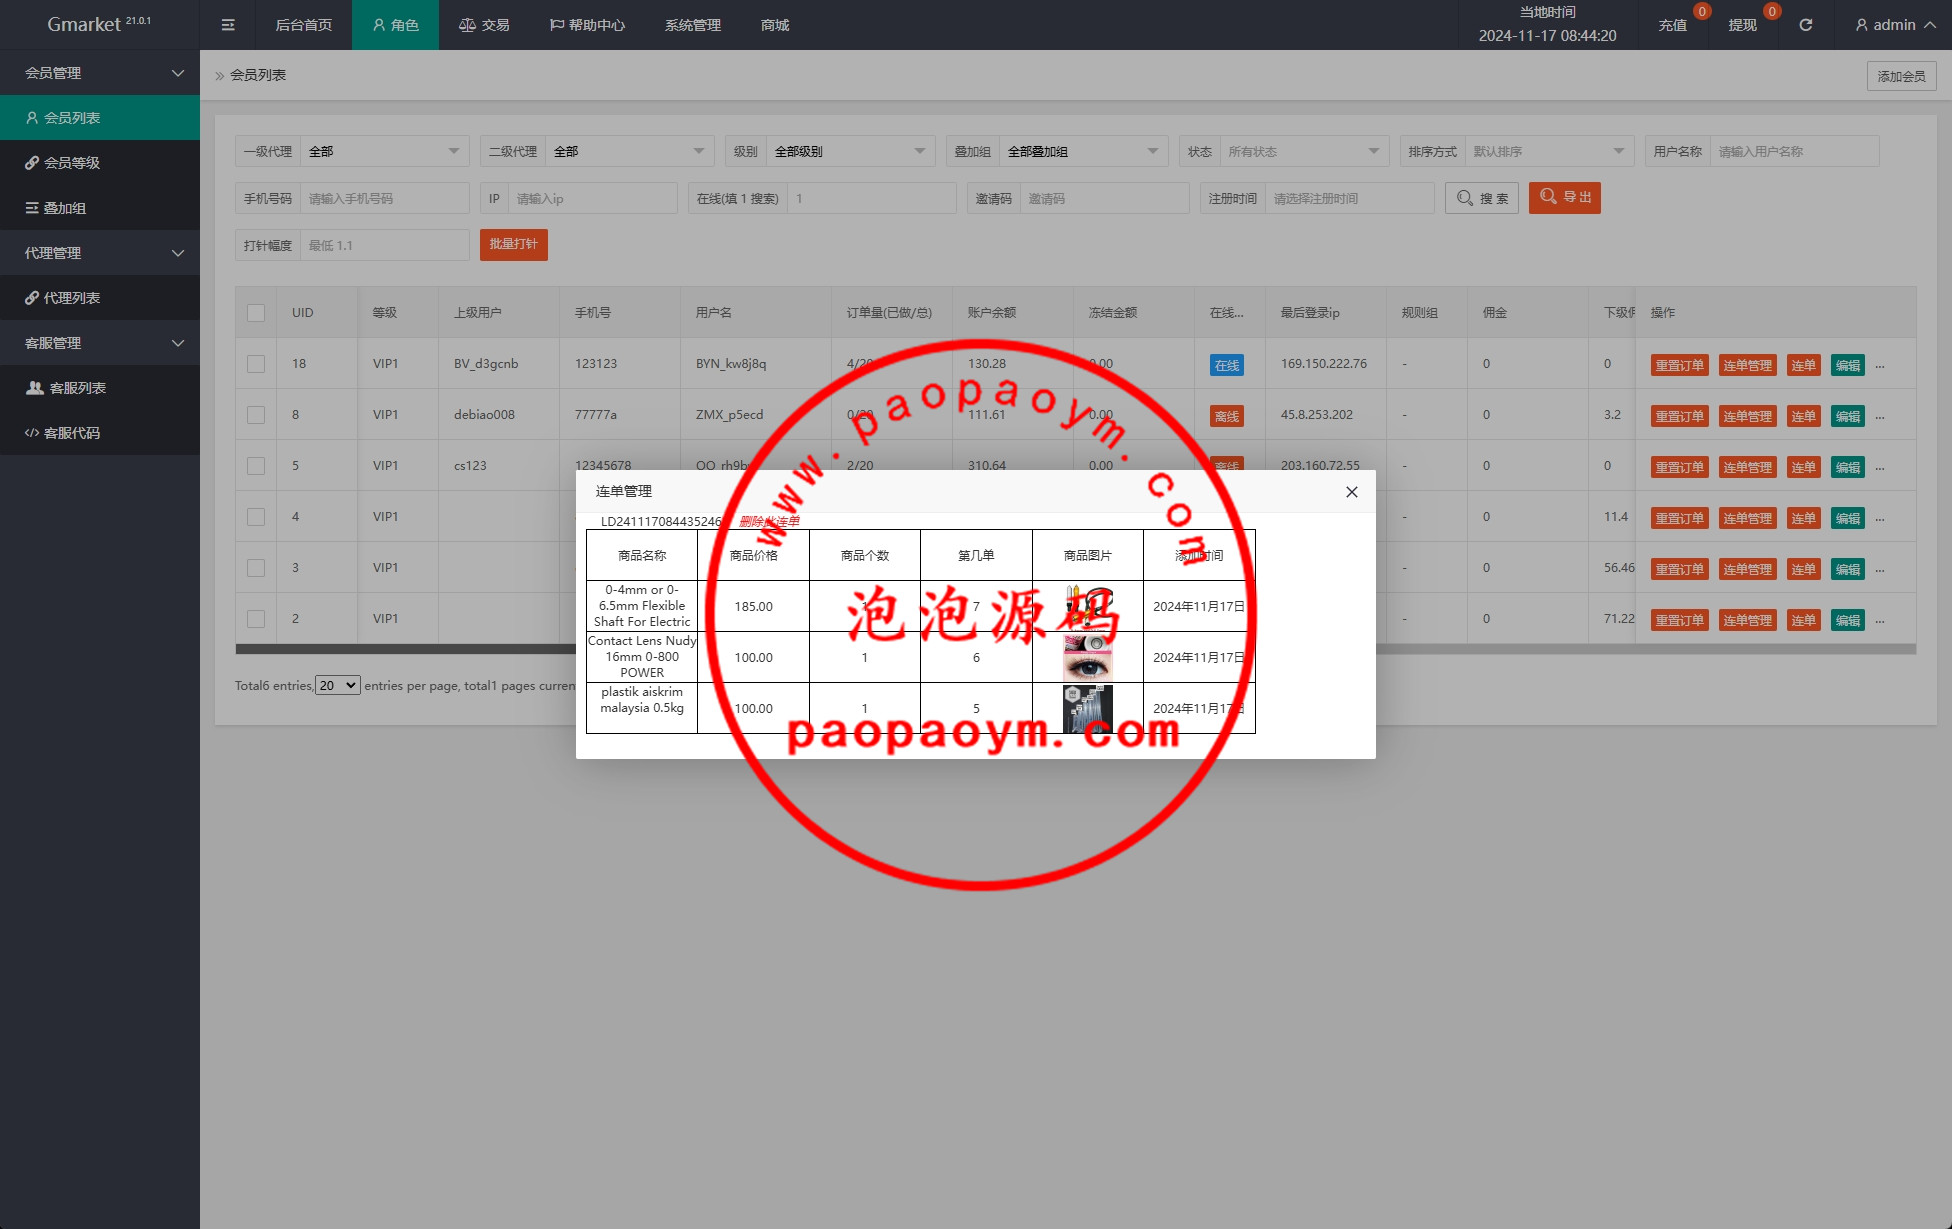Open more actions ellipsis for UID 18 row
Viewport: 1952px width, 1229px height.
[x=1880, y=365]
